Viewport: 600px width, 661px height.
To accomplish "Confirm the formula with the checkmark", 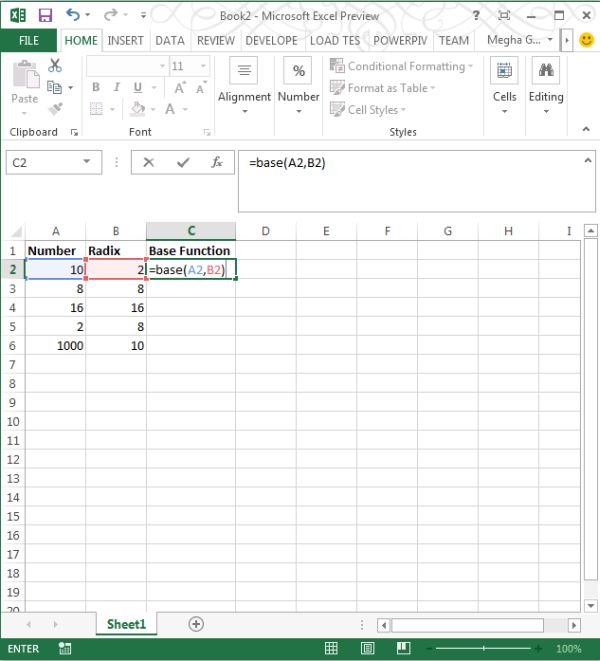I will (183, 162).
